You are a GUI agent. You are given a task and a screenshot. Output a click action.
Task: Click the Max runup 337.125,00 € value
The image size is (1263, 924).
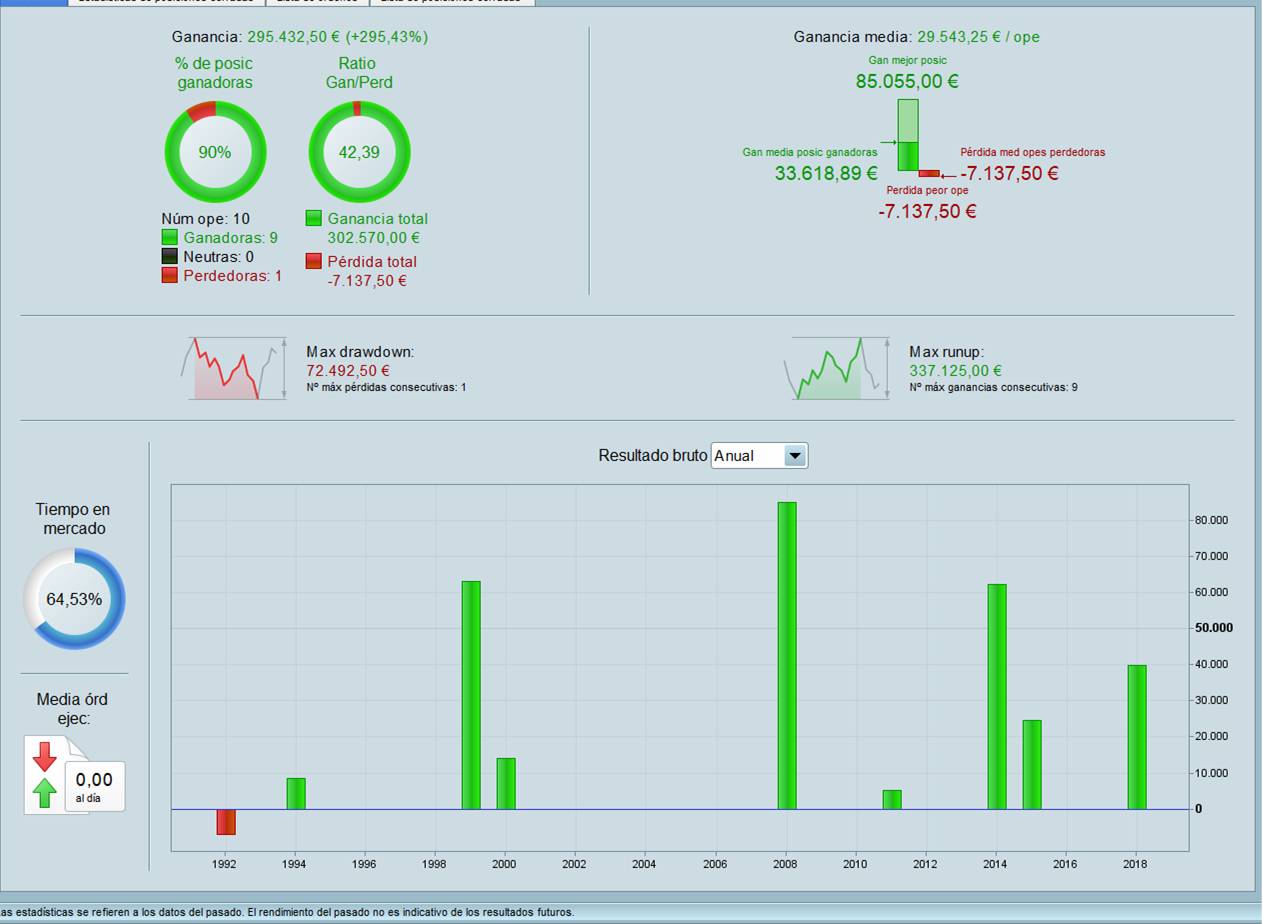coord(956,371)
